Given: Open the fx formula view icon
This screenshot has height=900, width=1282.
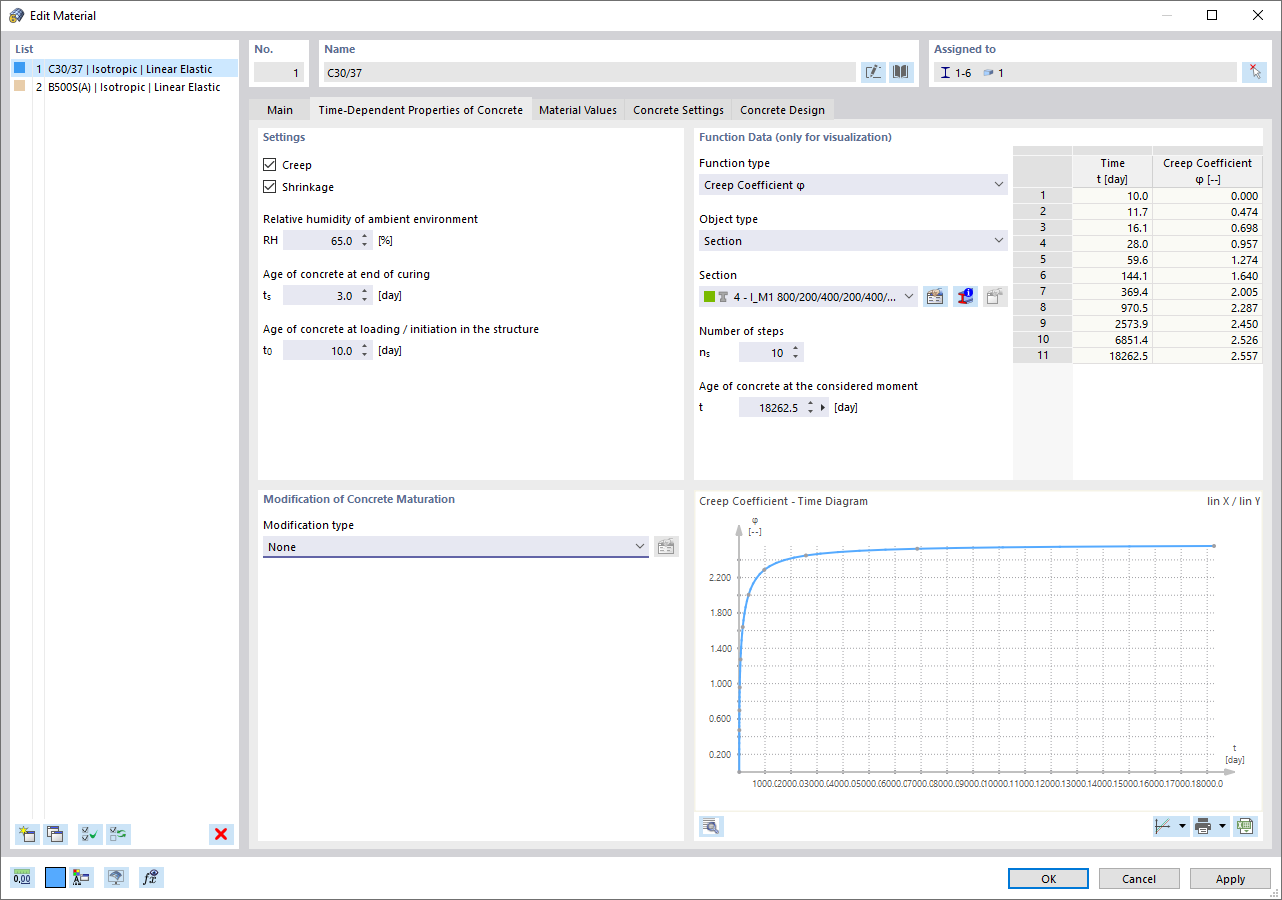Looking at the screenshot, I should [151, 877].
